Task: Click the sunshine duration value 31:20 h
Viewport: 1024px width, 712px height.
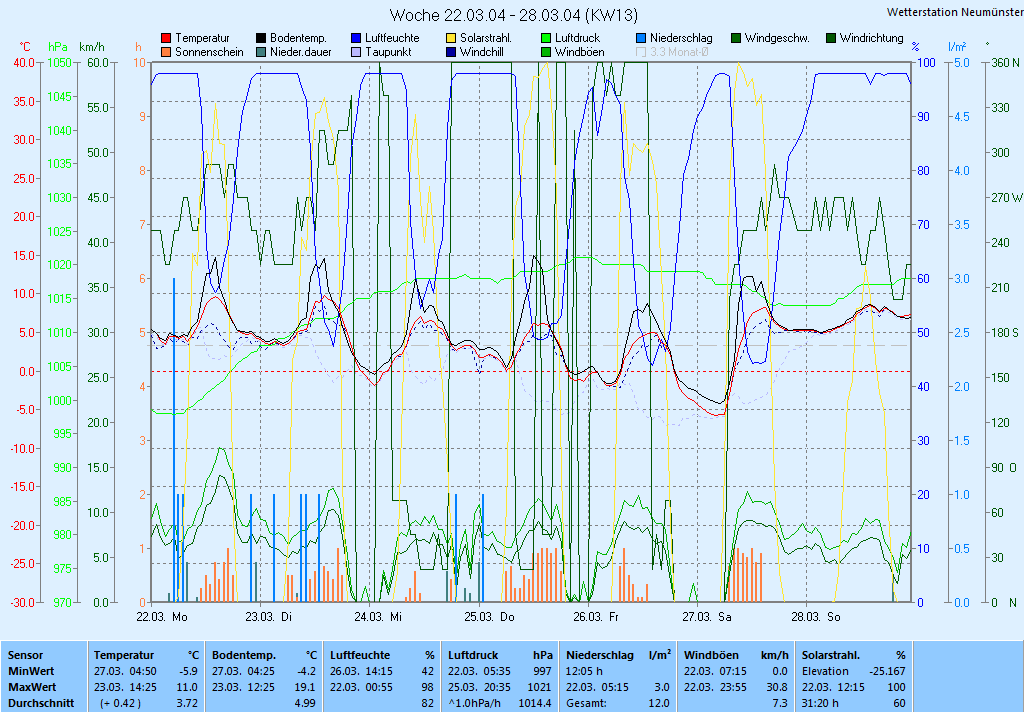Action: pos(820,704)
